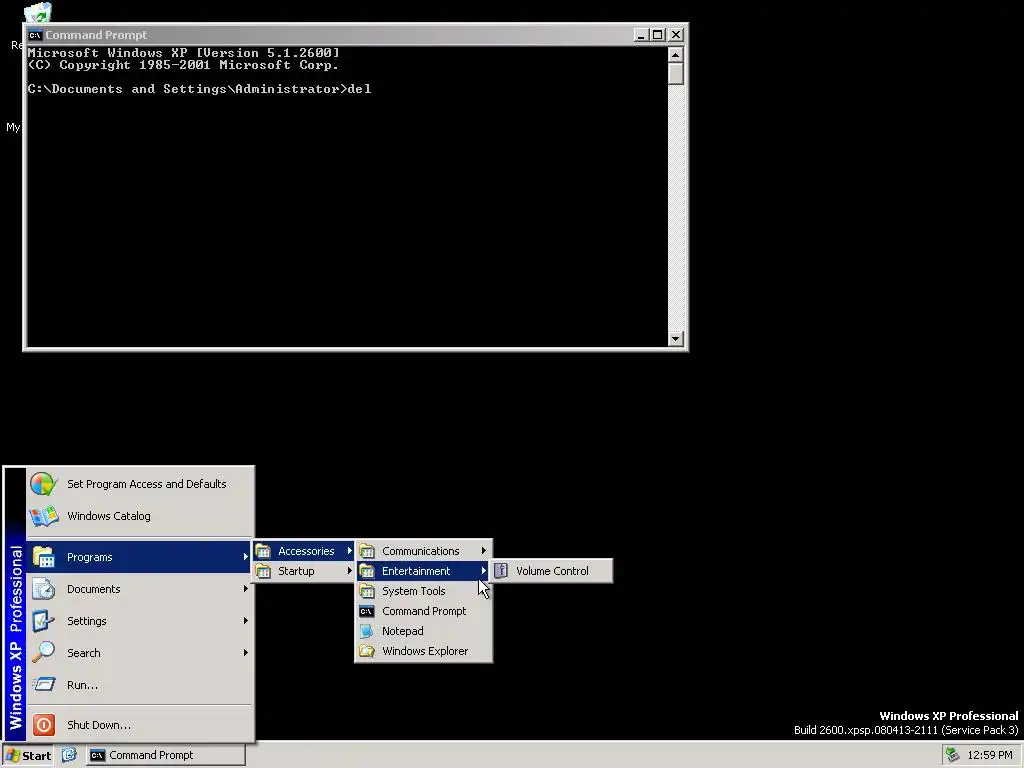
Task: Click the Start button
Action: [27, 756]
